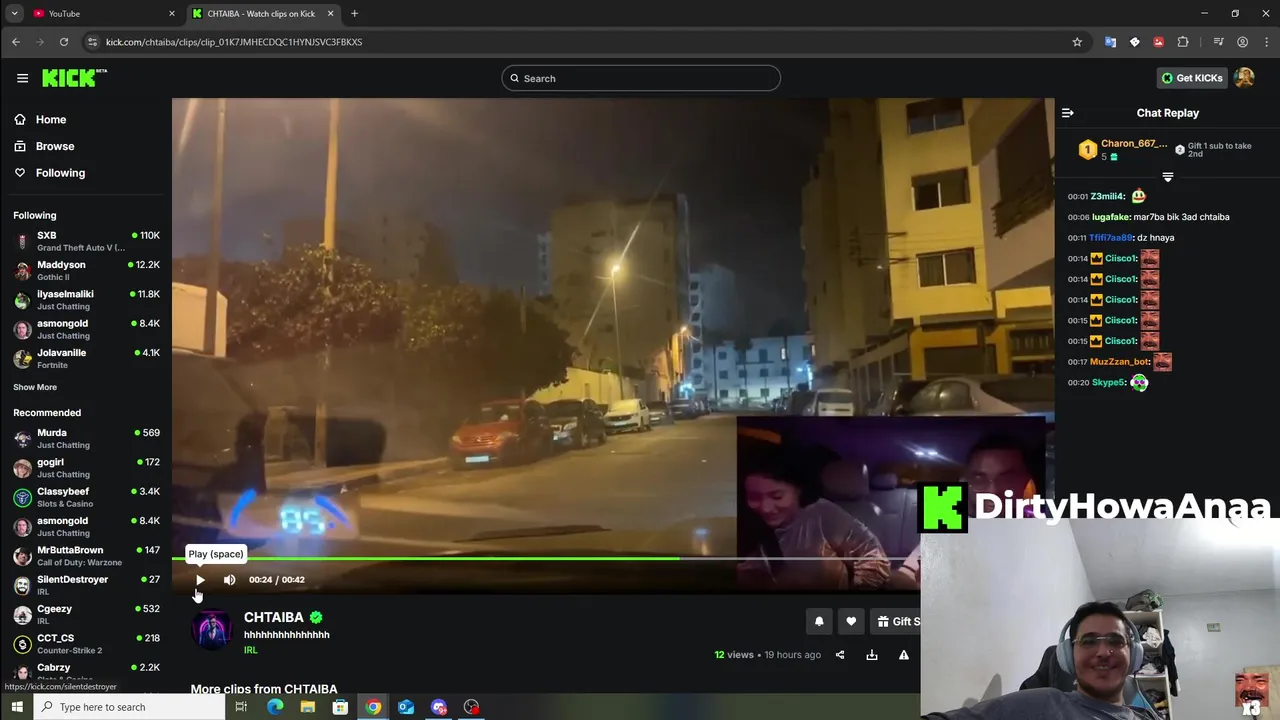This screenshot has height=720, width=1280.
Task: Expand the gifter leaderboard under Charon_667
Action: pos(1167,177)
